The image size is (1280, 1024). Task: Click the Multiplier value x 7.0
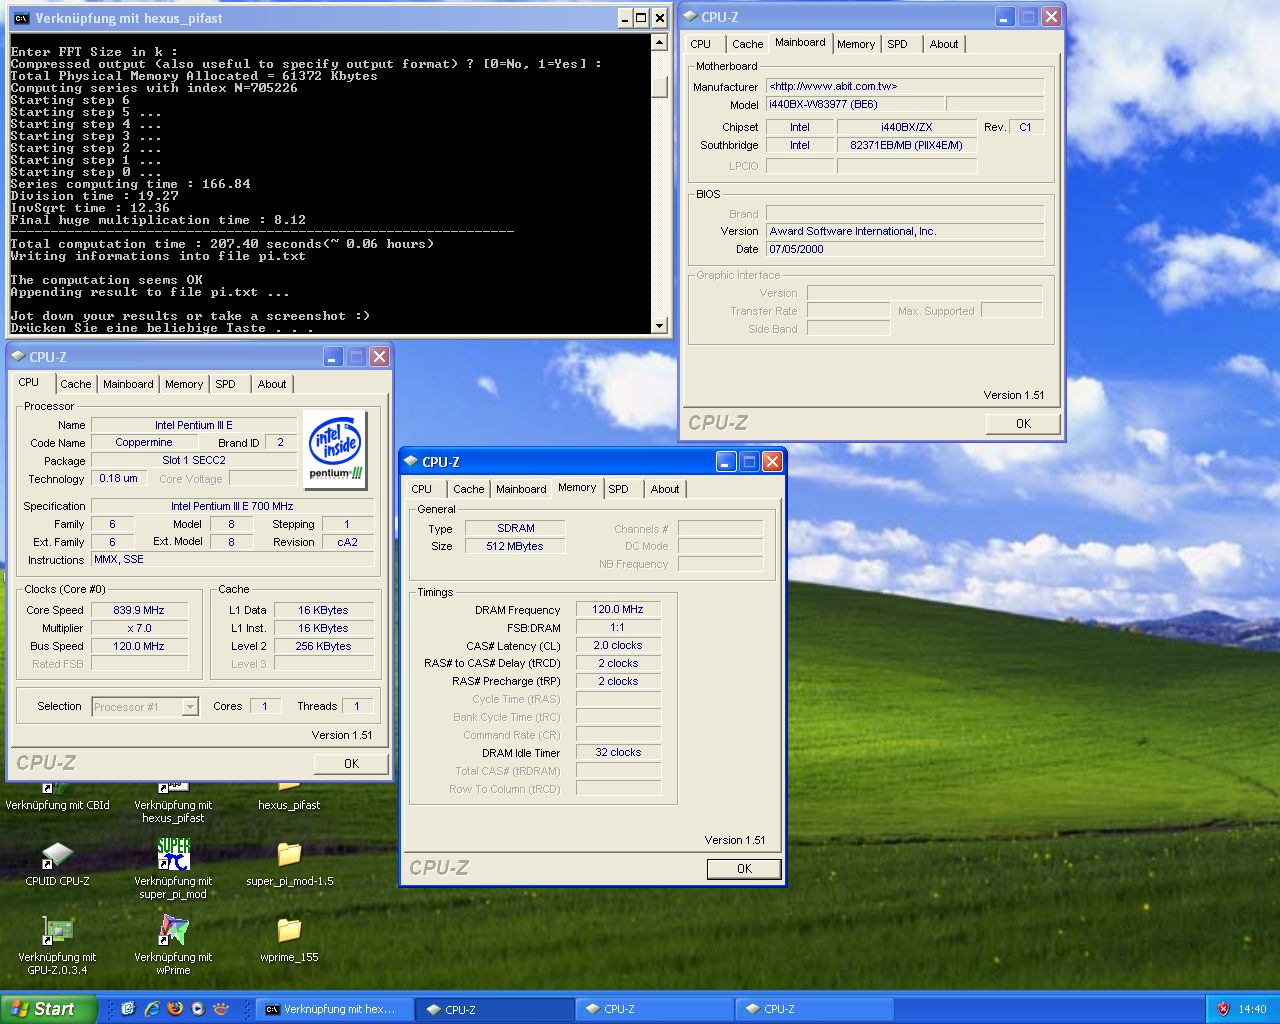(x=139, y=628)
